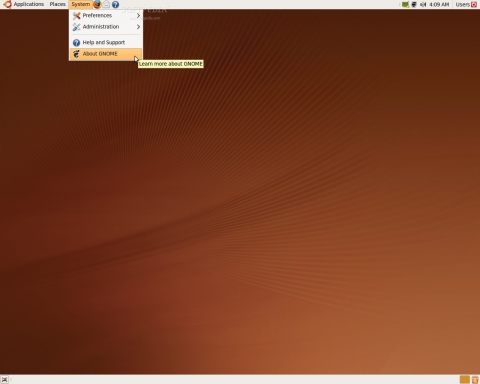
Task: Open the network monitor tray icon
Action: (414, 4)
